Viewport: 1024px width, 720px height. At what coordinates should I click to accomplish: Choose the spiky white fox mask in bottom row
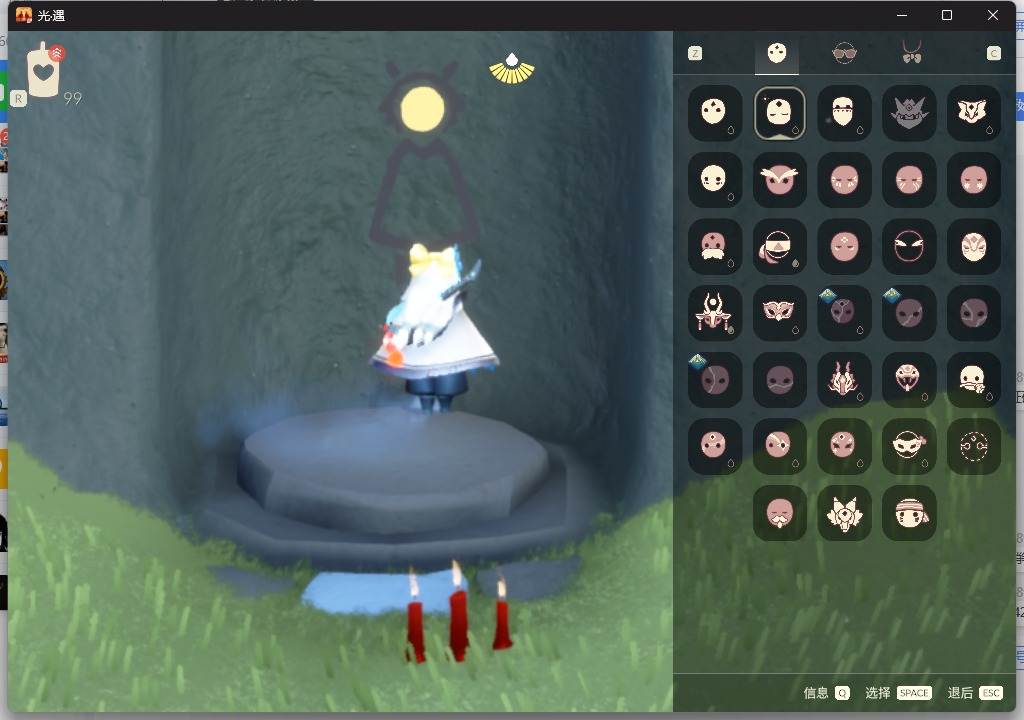844,513
